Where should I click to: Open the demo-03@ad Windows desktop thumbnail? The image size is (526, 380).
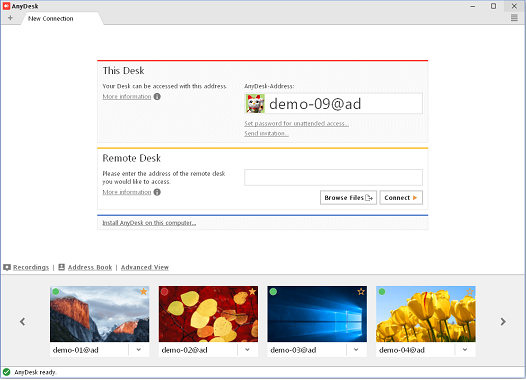(x=317, y=314)
